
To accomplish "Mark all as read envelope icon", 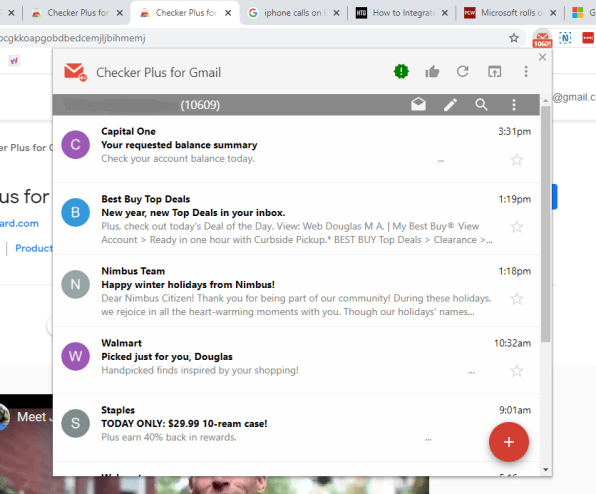I will (x=418, y=104).
